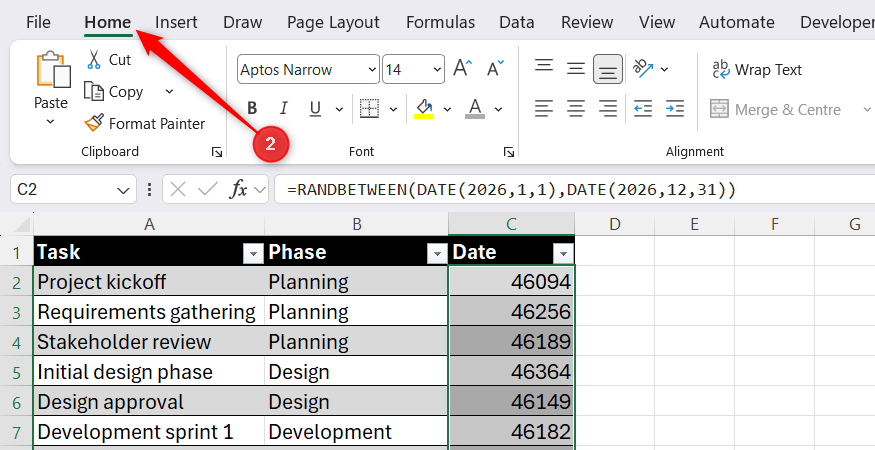875x450 pixels.
Task: Increase the indent
Action: [675, 108]
